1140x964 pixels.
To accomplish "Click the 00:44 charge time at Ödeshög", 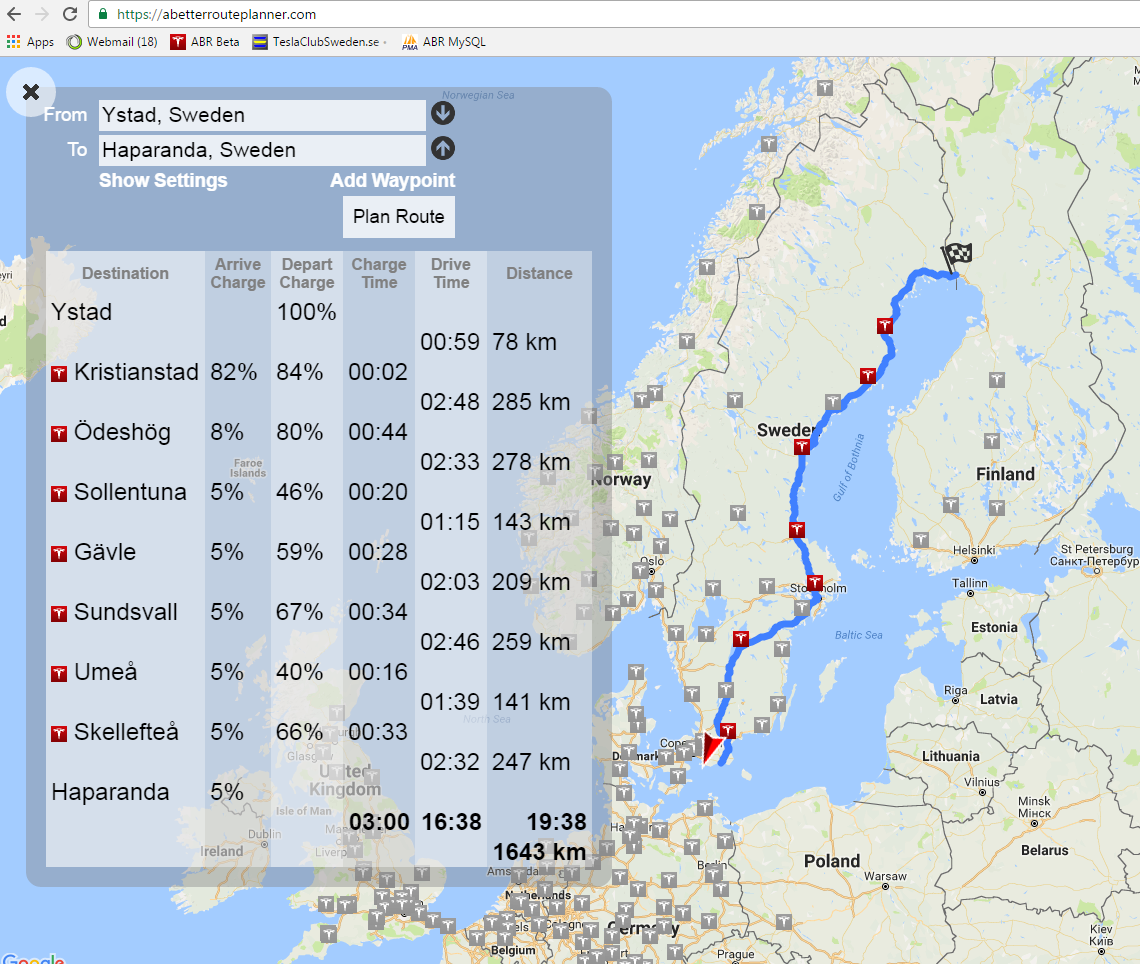I will coord(377,432).
